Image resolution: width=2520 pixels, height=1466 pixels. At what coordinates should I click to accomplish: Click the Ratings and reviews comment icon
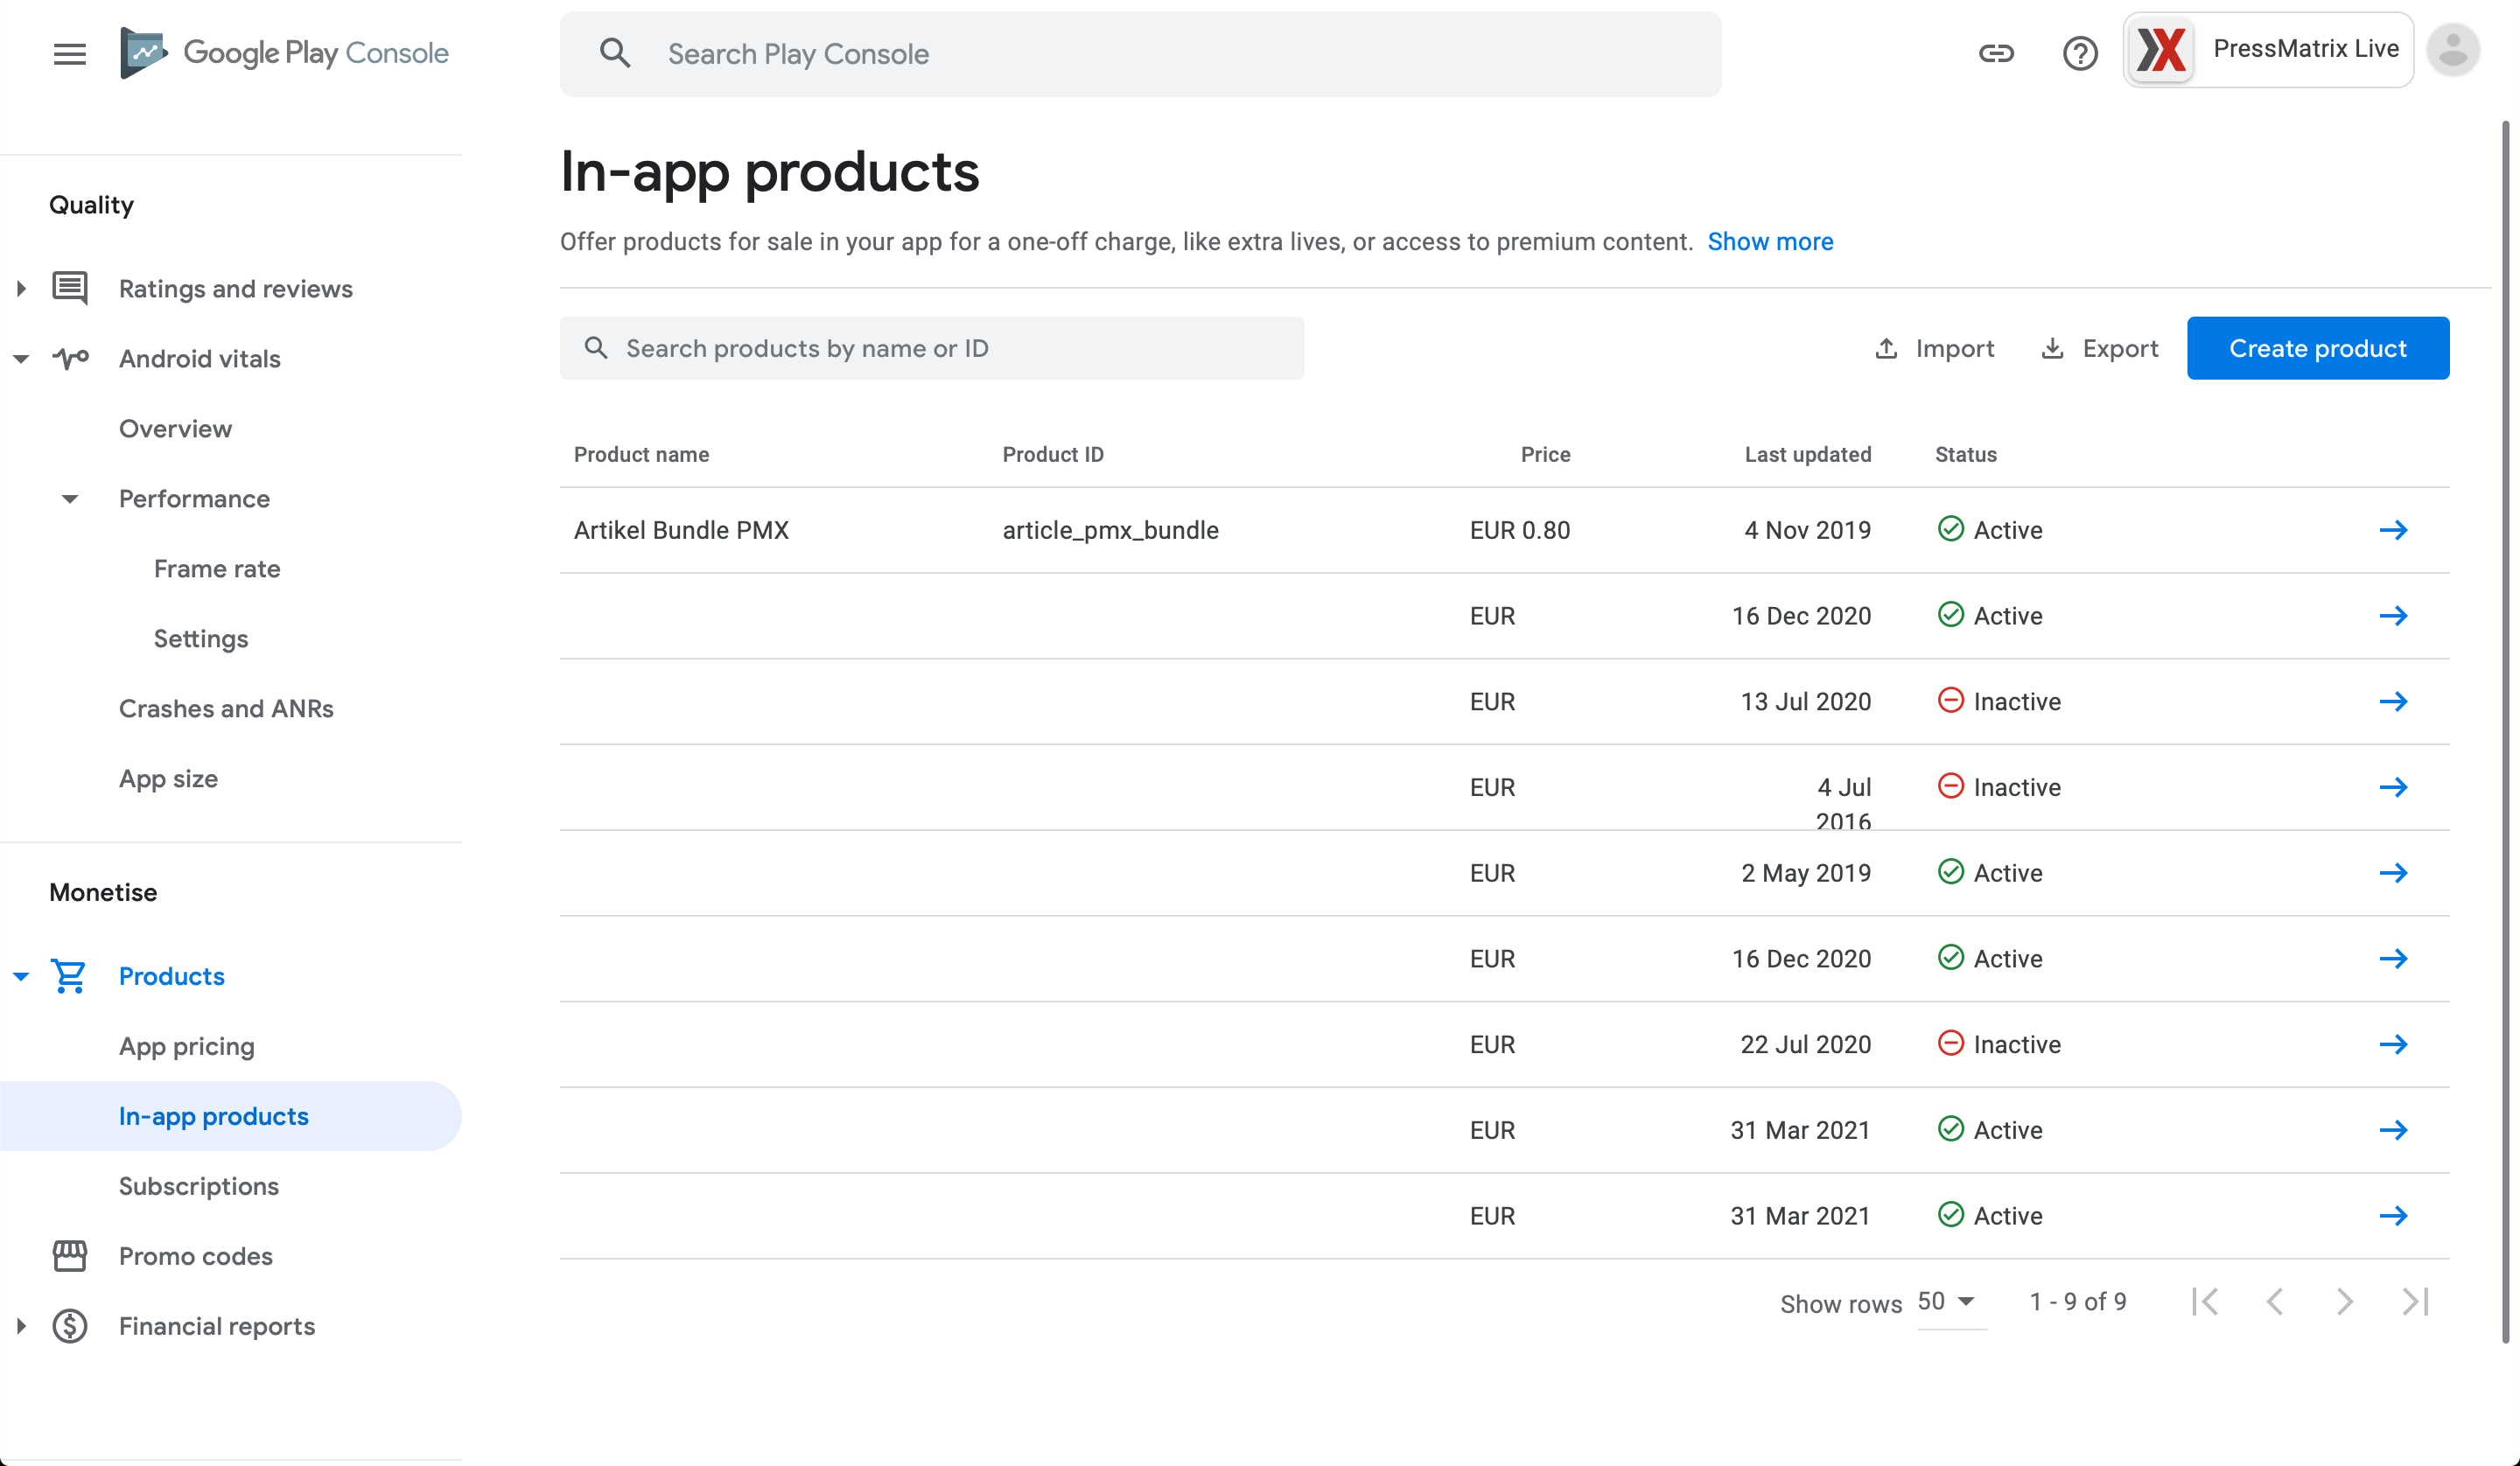coord(69,288)
